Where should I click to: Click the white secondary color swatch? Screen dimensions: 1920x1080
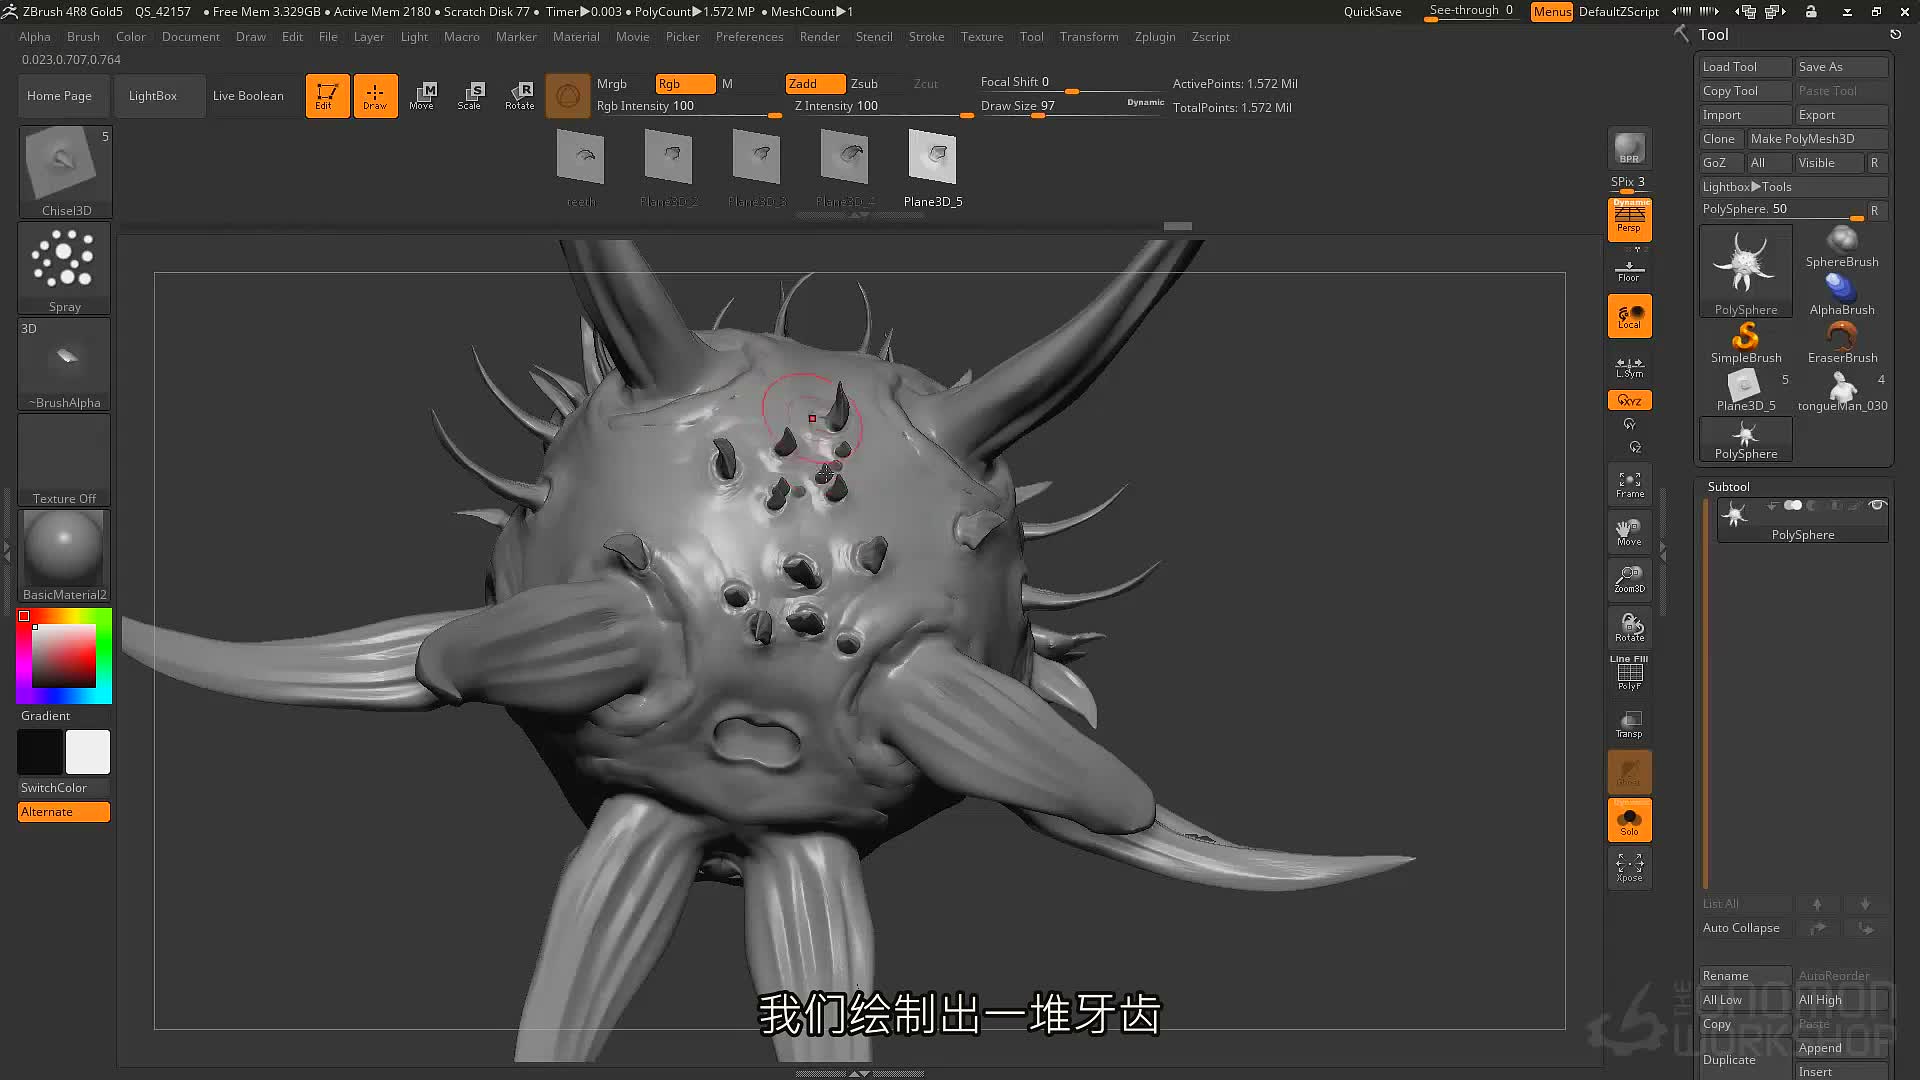(x=88, y=752)
